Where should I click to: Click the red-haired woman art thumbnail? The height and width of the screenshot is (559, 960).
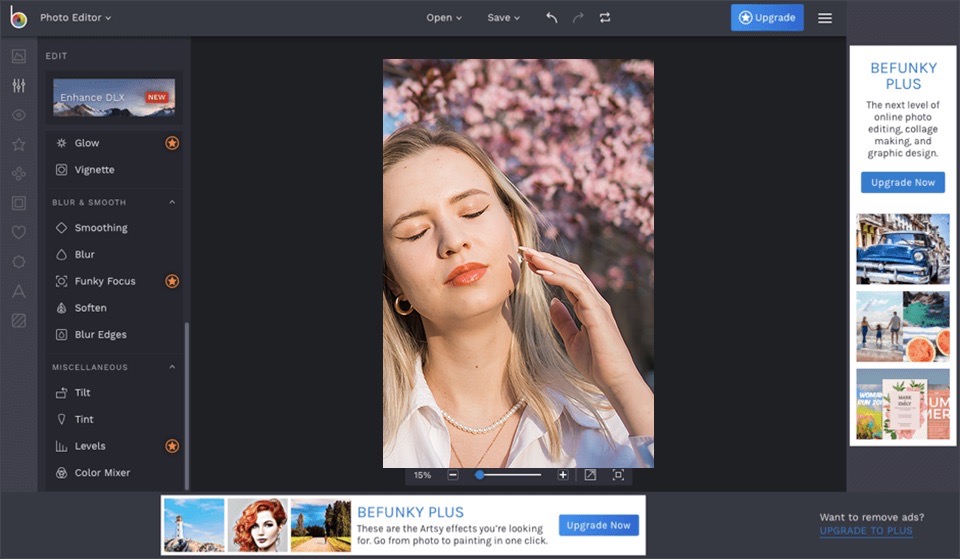pos(258,525)
